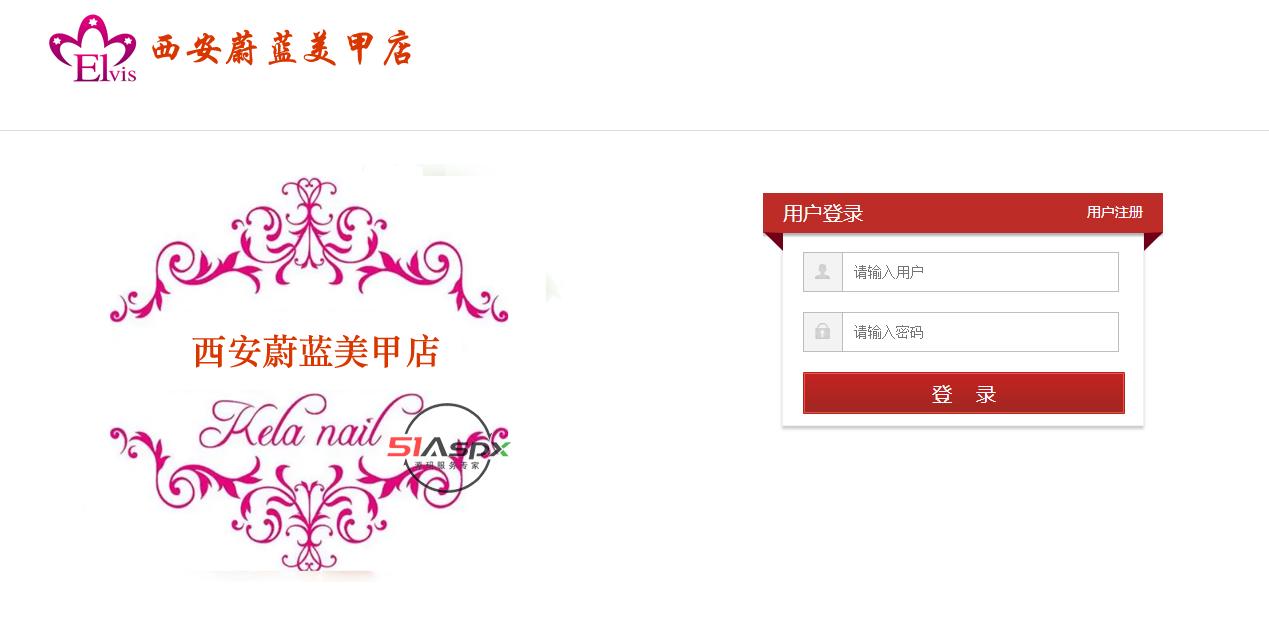The height and width of the screenshot is (620, 1269).
Task: Focus the 请输入密码 password field
Action: tap(980, 332)
